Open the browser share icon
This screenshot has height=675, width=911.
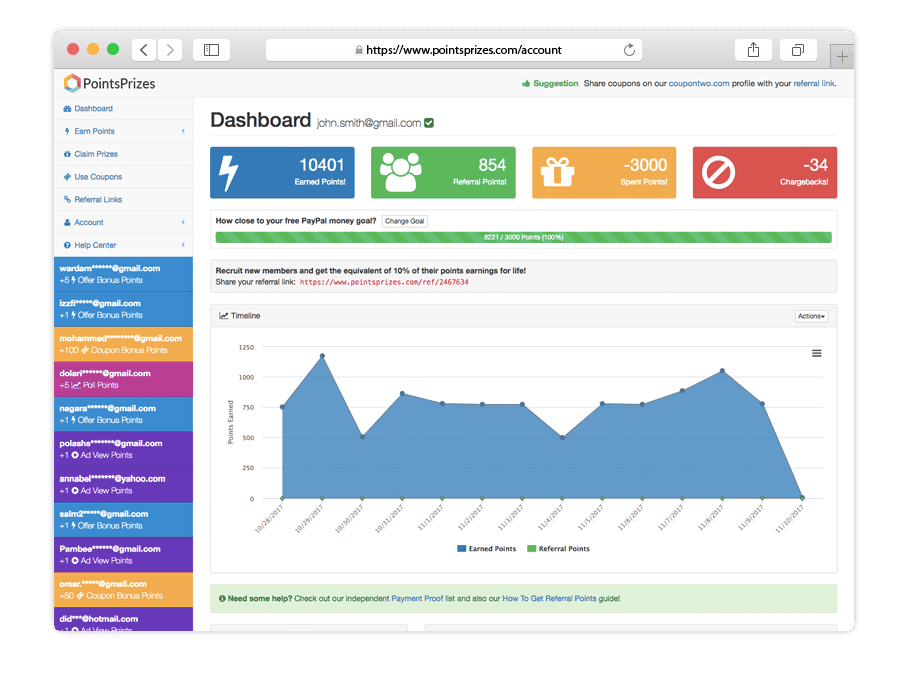point(753,50)
